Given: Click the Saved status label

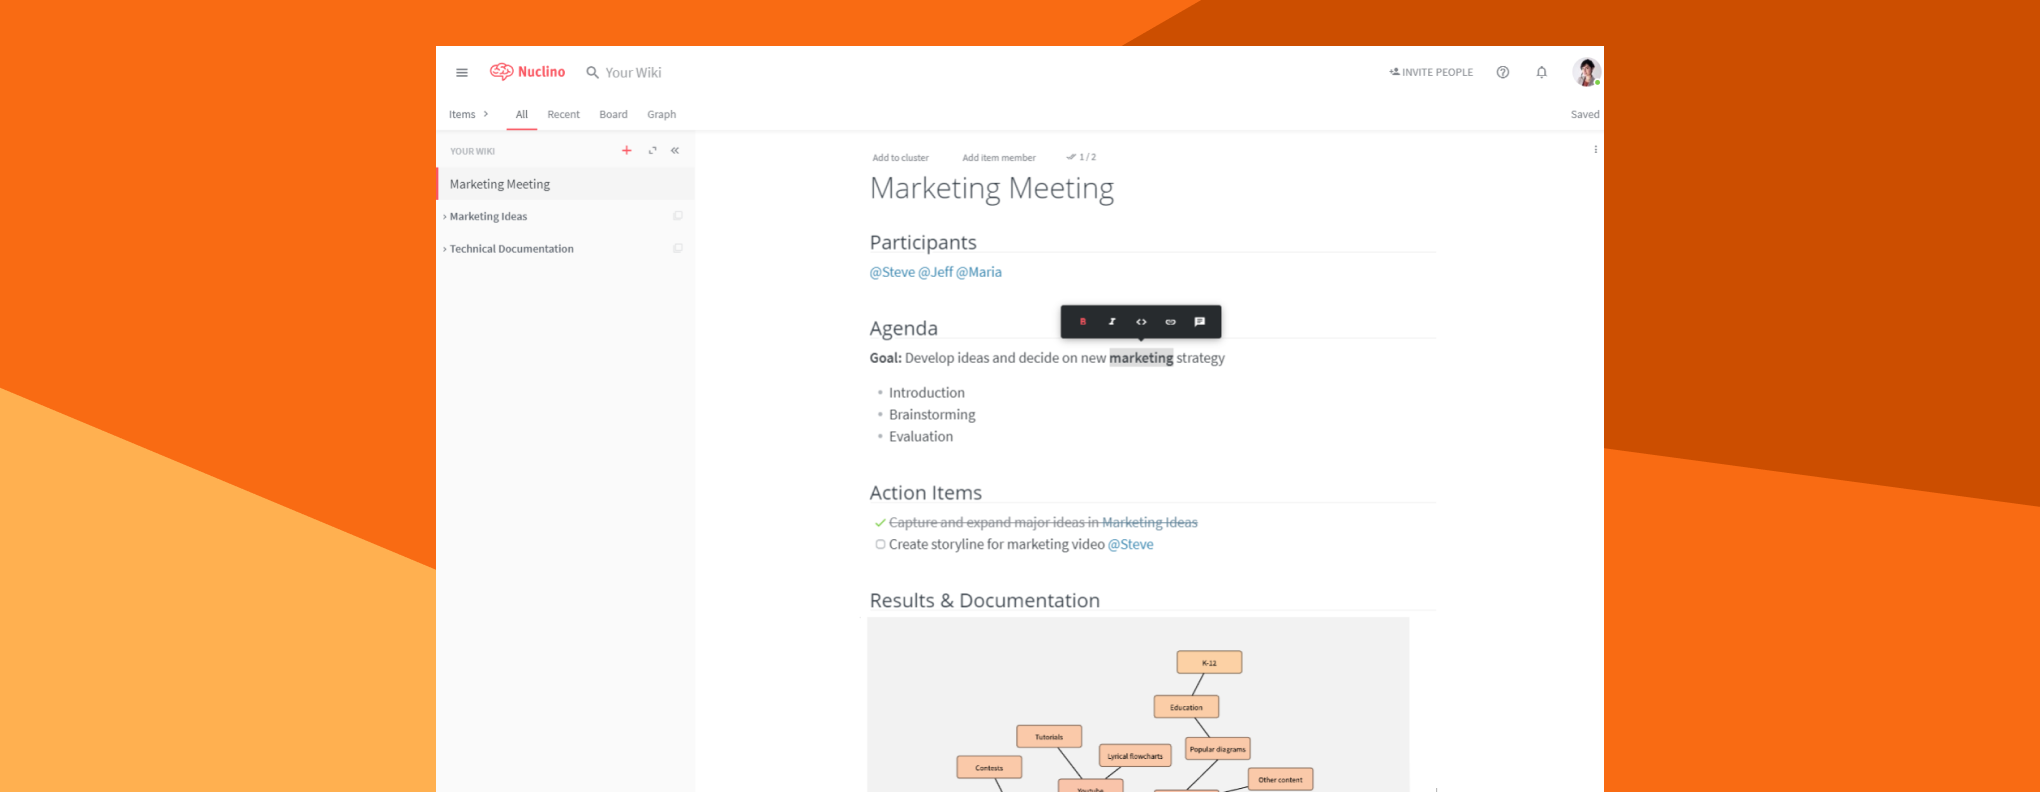Looking at the screenshot, I should [1584, 114].
